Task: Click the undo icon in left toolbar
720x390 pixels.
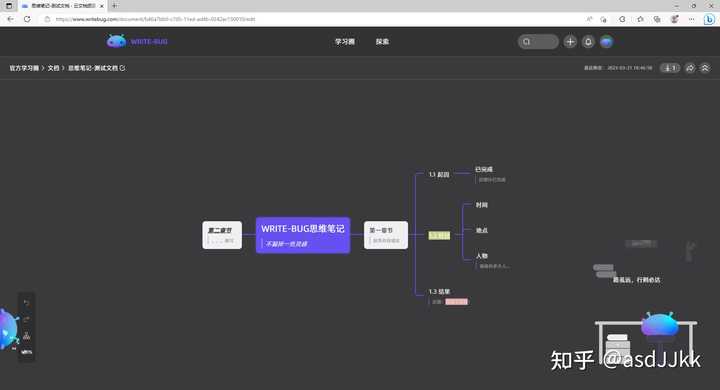Action: tap(27, 303)
